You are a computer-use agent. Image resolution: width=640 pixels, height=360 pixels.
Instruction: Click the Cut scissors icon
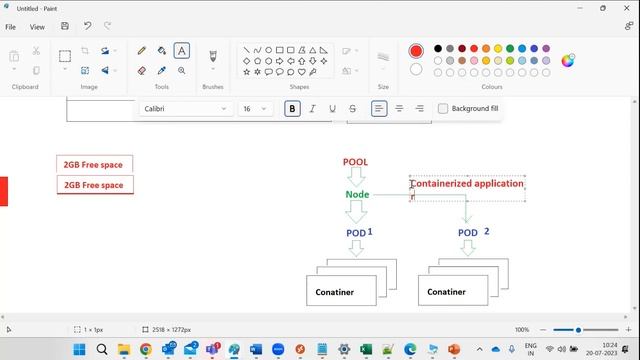coord(36,51)
